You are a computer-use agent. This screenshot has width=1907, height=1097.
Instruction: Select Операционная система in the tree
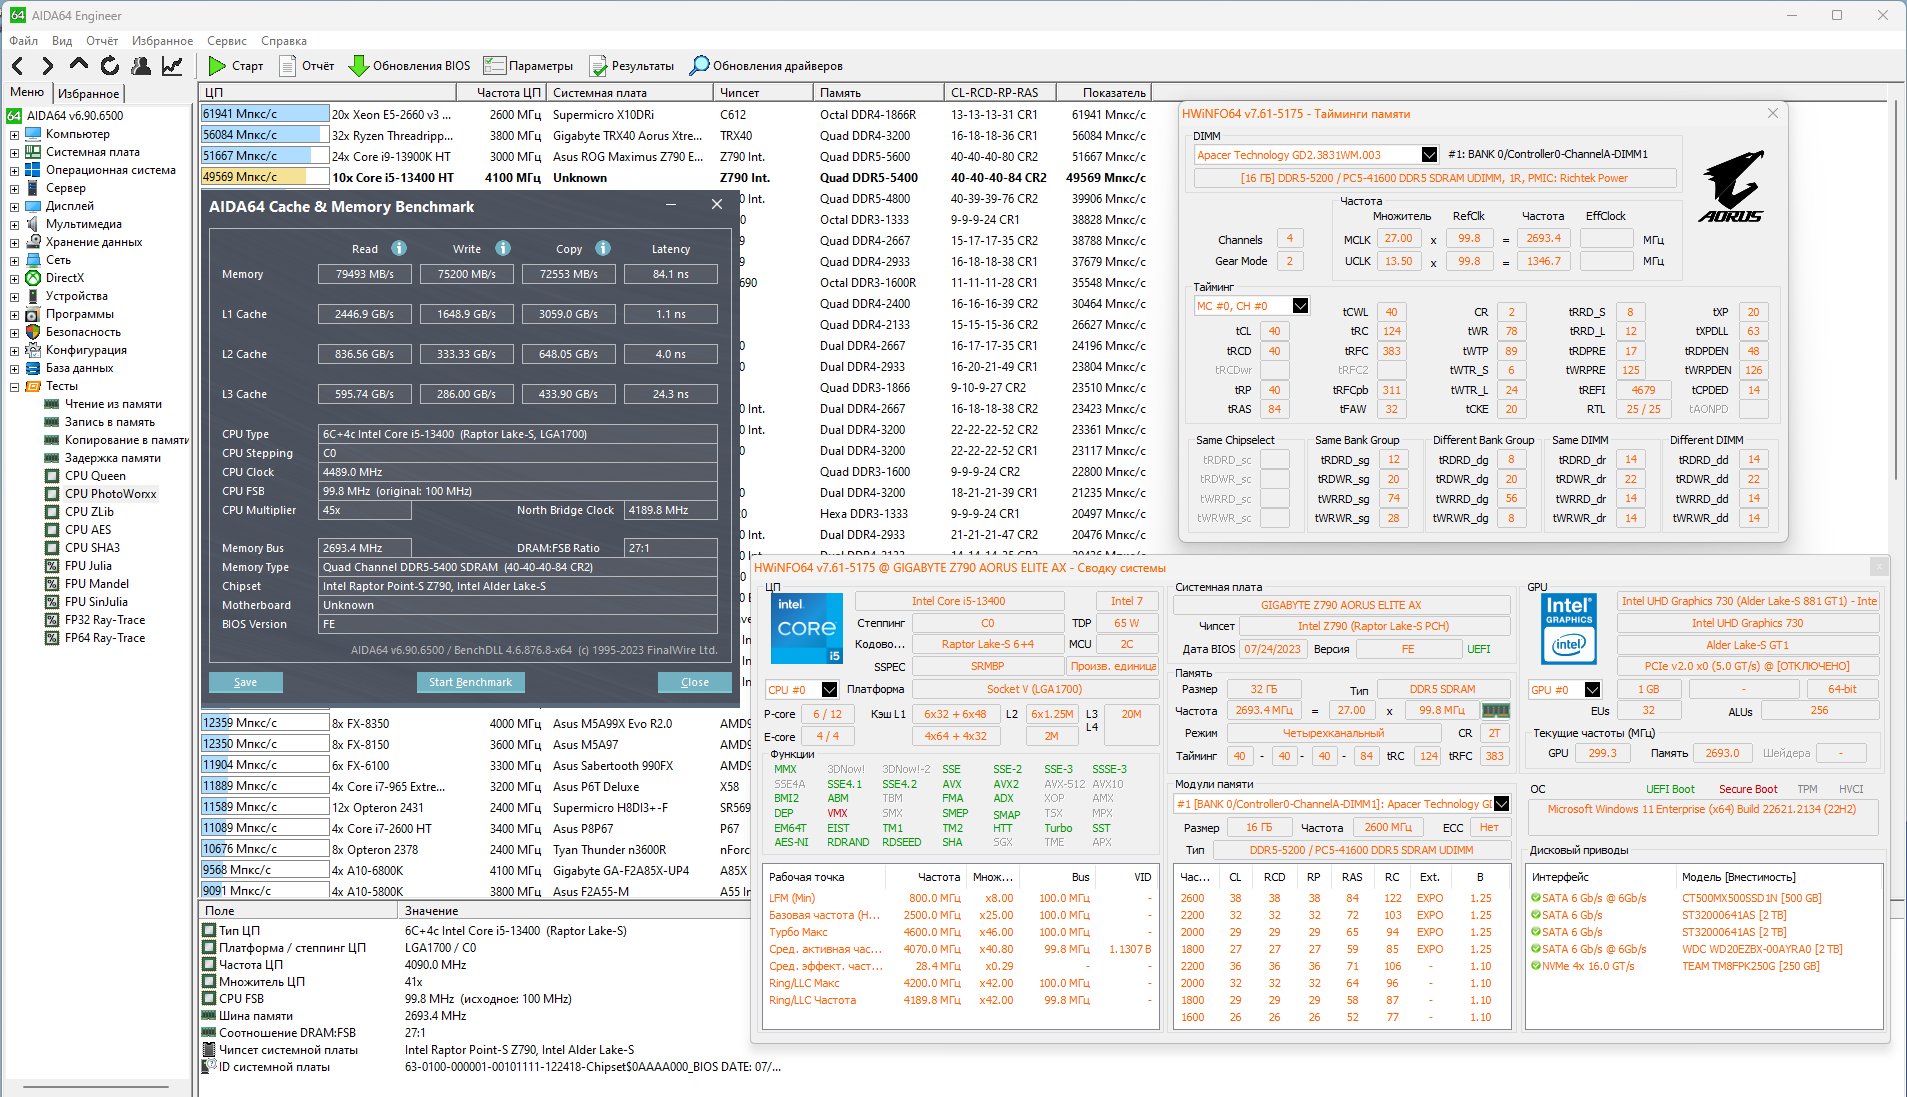point(110,170)
